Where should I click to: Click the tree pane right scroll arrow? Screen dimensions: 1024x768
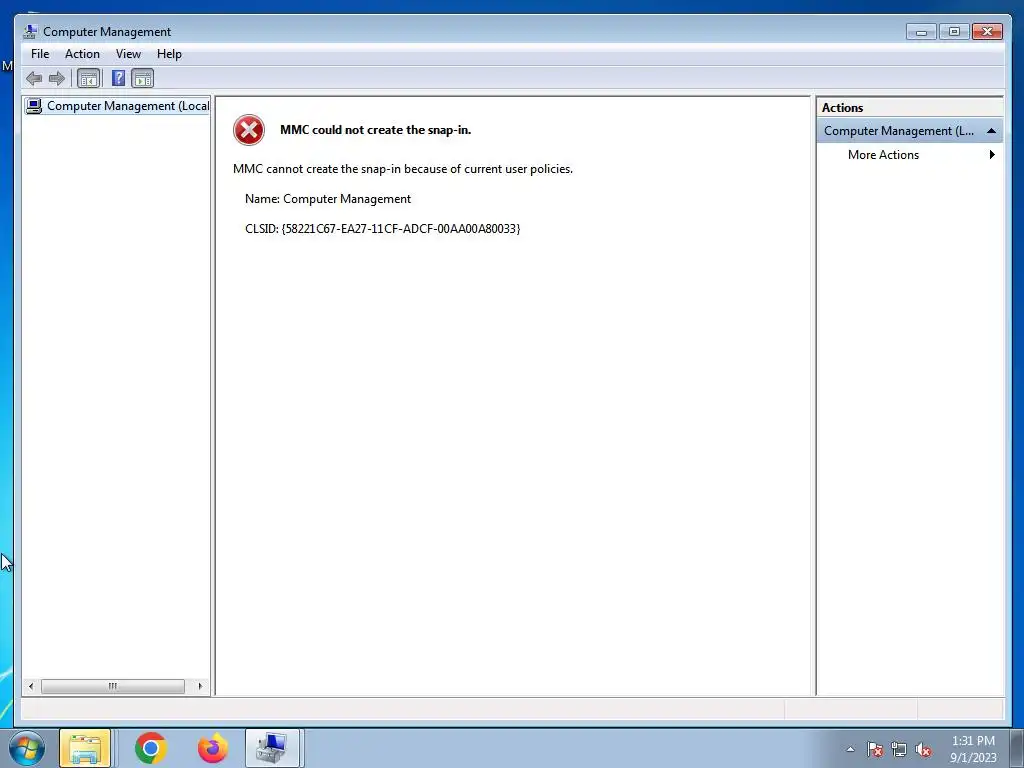coord(200,686)
